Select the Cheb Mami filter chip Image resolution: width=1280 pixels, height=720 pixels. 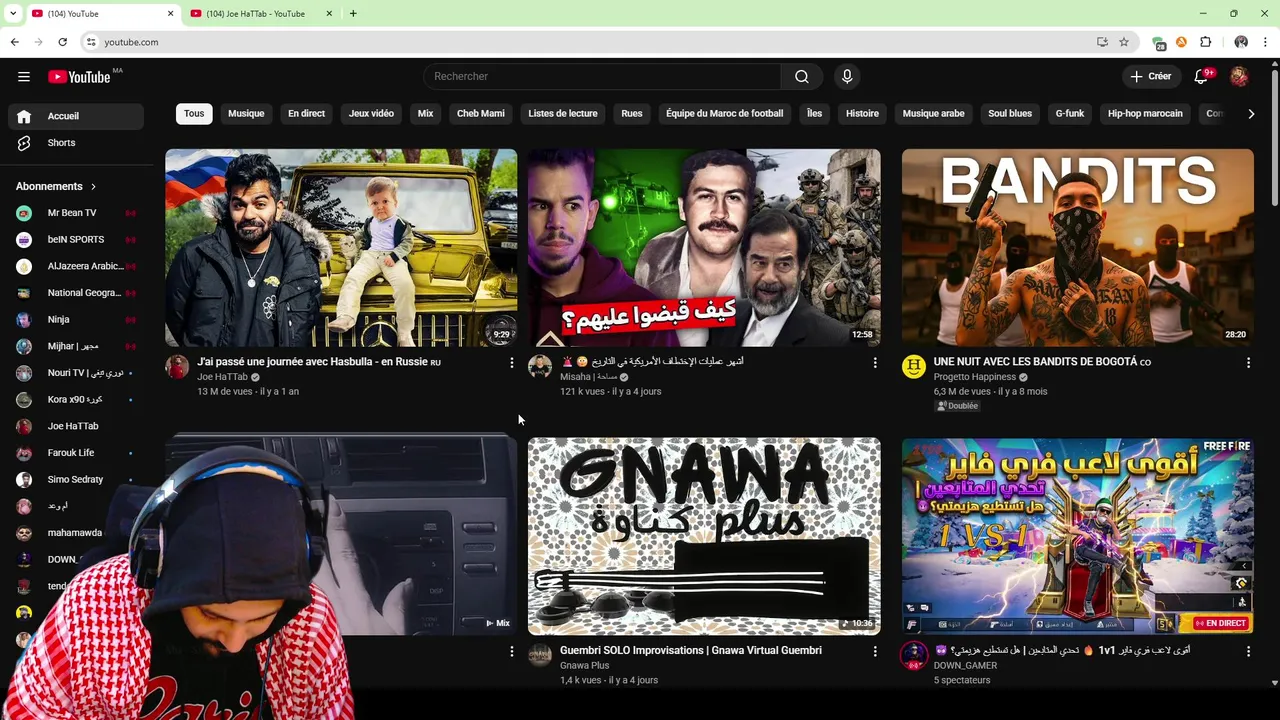point(481,114)
